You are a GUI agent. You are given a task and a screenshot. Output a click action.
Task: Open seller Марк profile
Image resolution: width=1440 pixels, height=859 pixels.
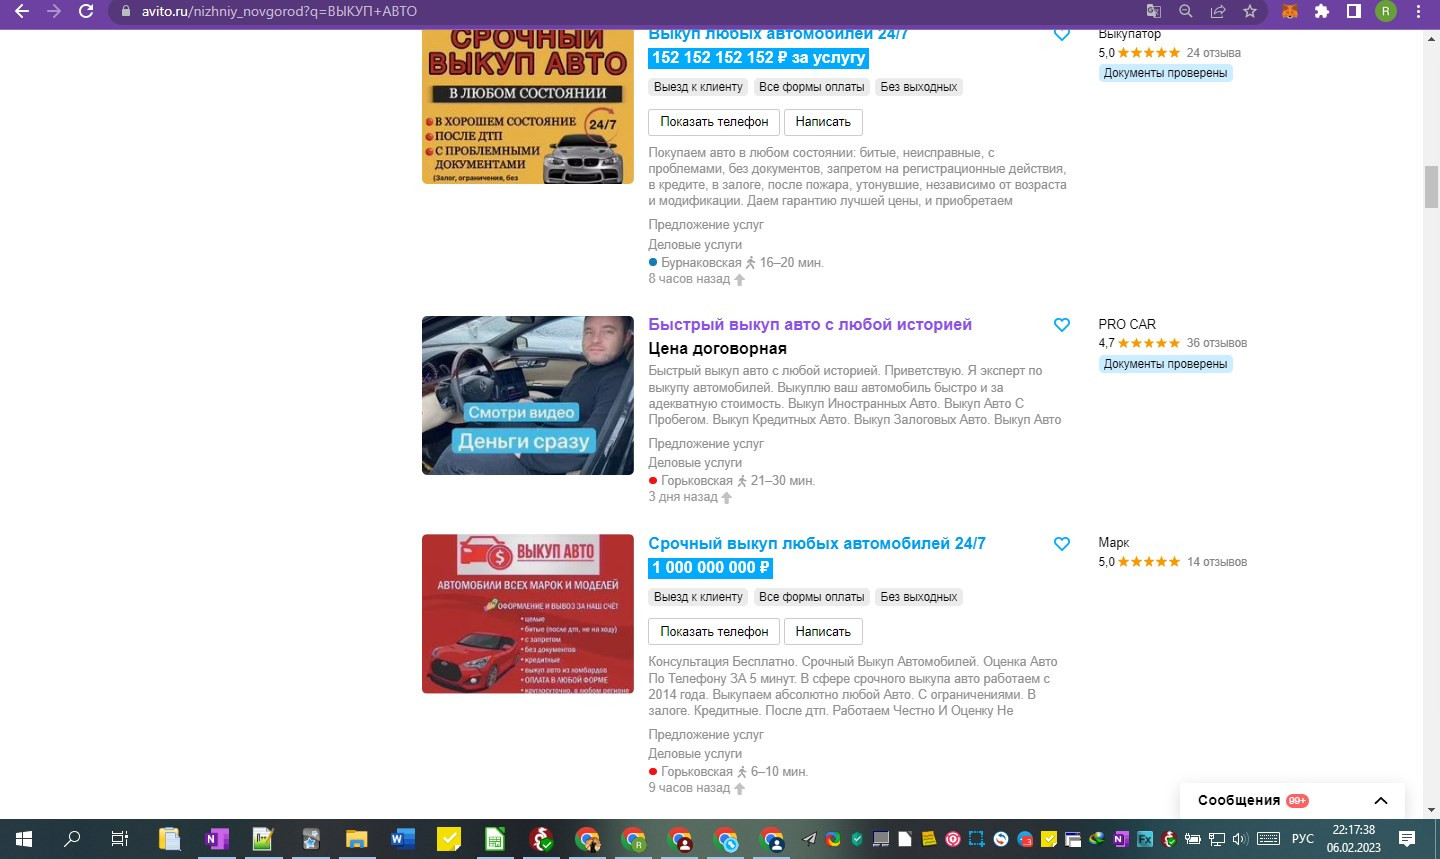point(1114,543)
